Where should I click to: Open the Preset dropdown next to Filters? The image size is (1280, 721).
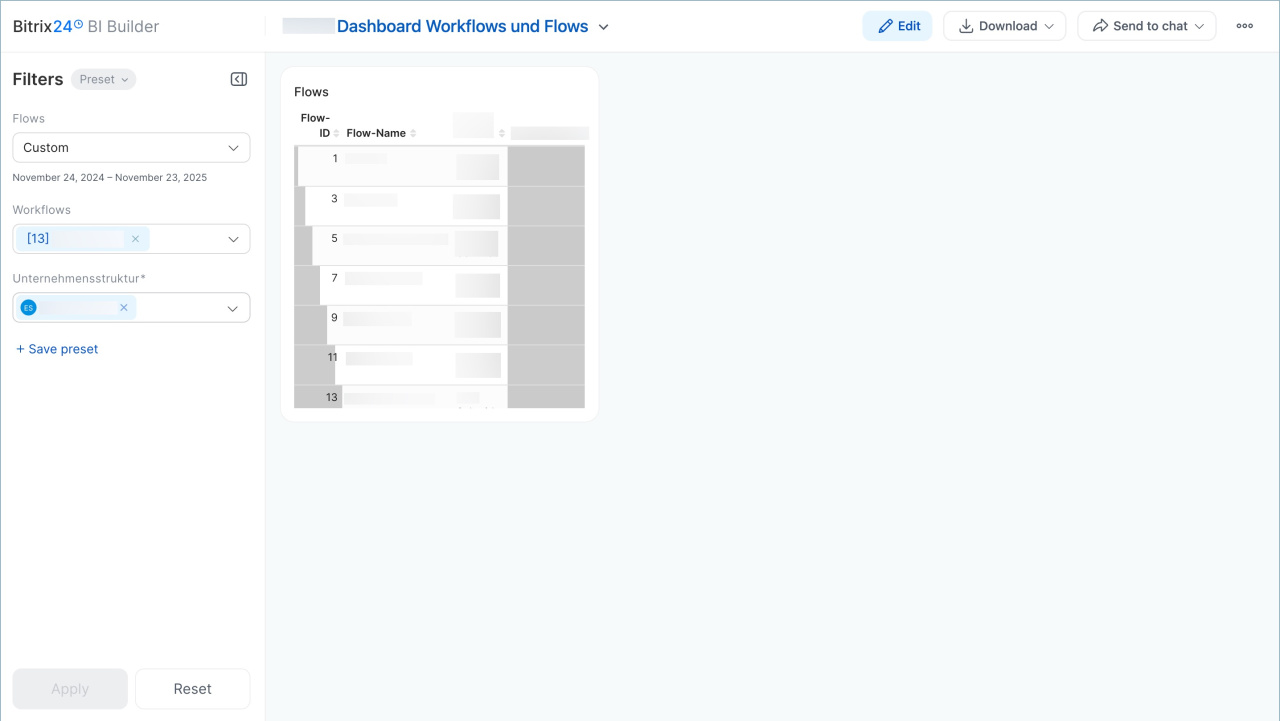(104, 79)
